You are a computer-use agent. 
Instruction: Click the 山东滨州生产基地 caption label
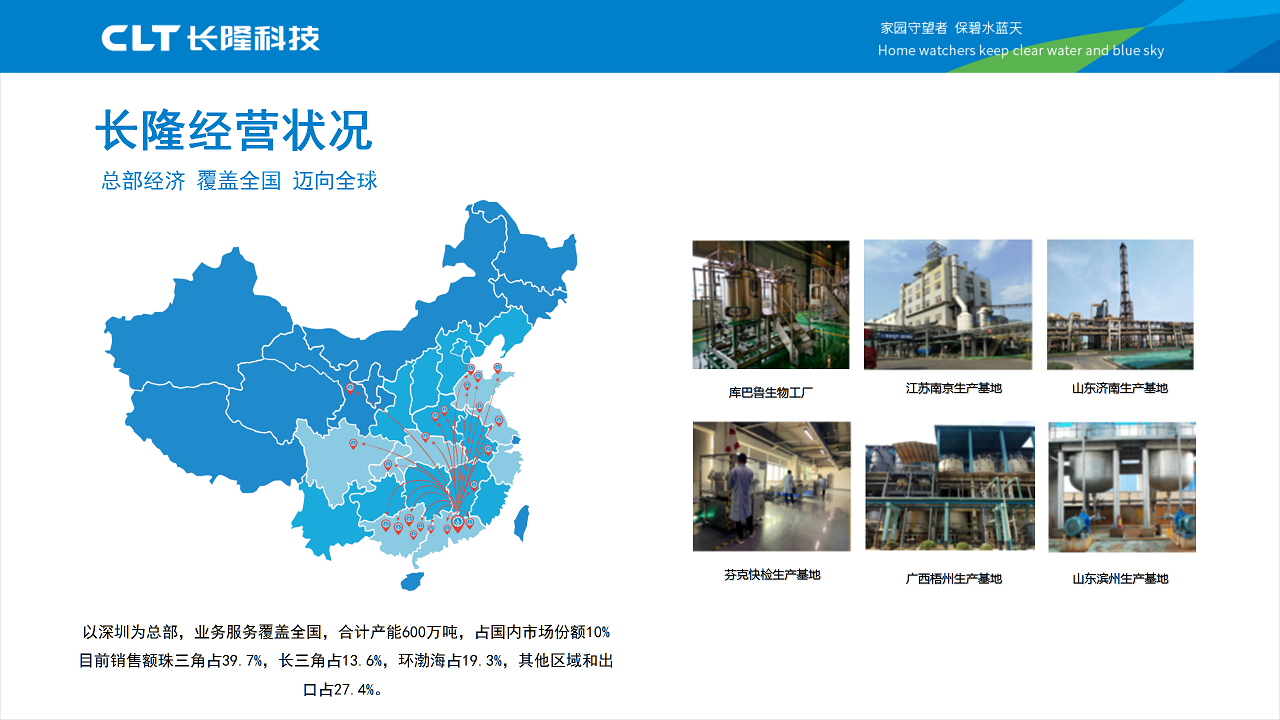click(x=1120, y=579)
